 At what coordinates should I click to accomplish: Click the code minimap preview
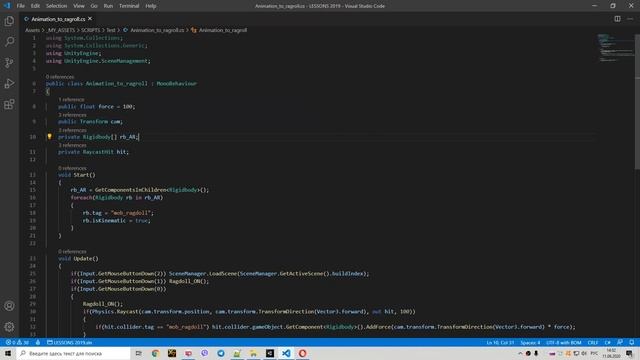pyautogui.click(x=615, y=48)
